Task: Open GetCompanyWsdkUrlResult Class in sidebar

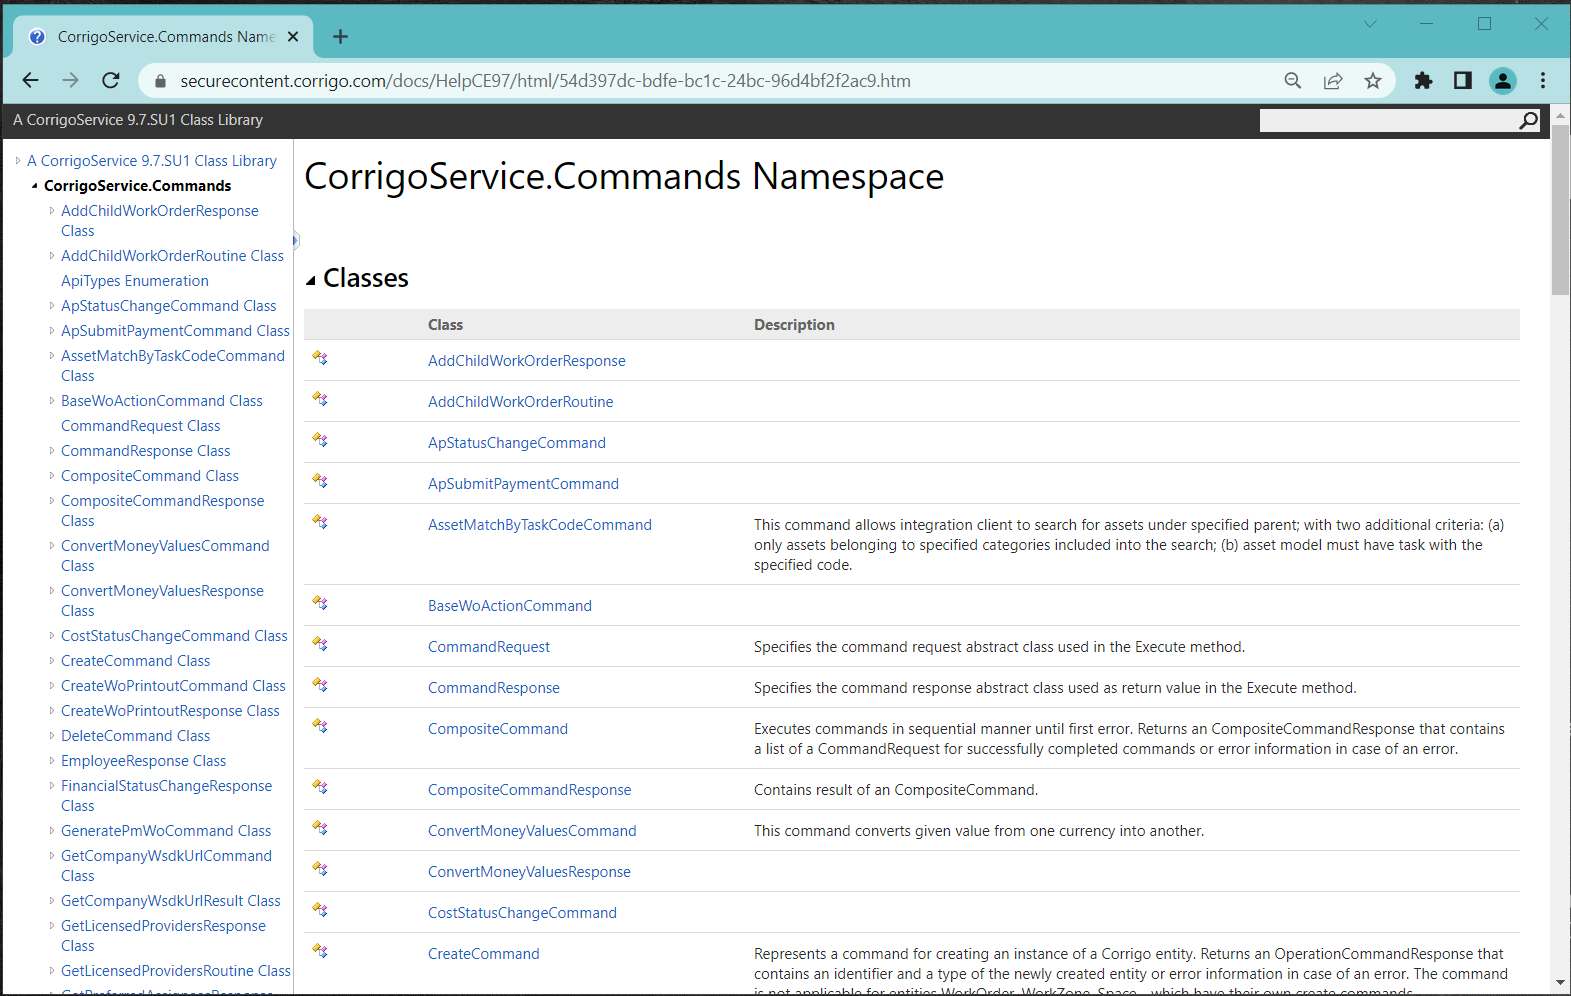Action: tap(171, 901)
